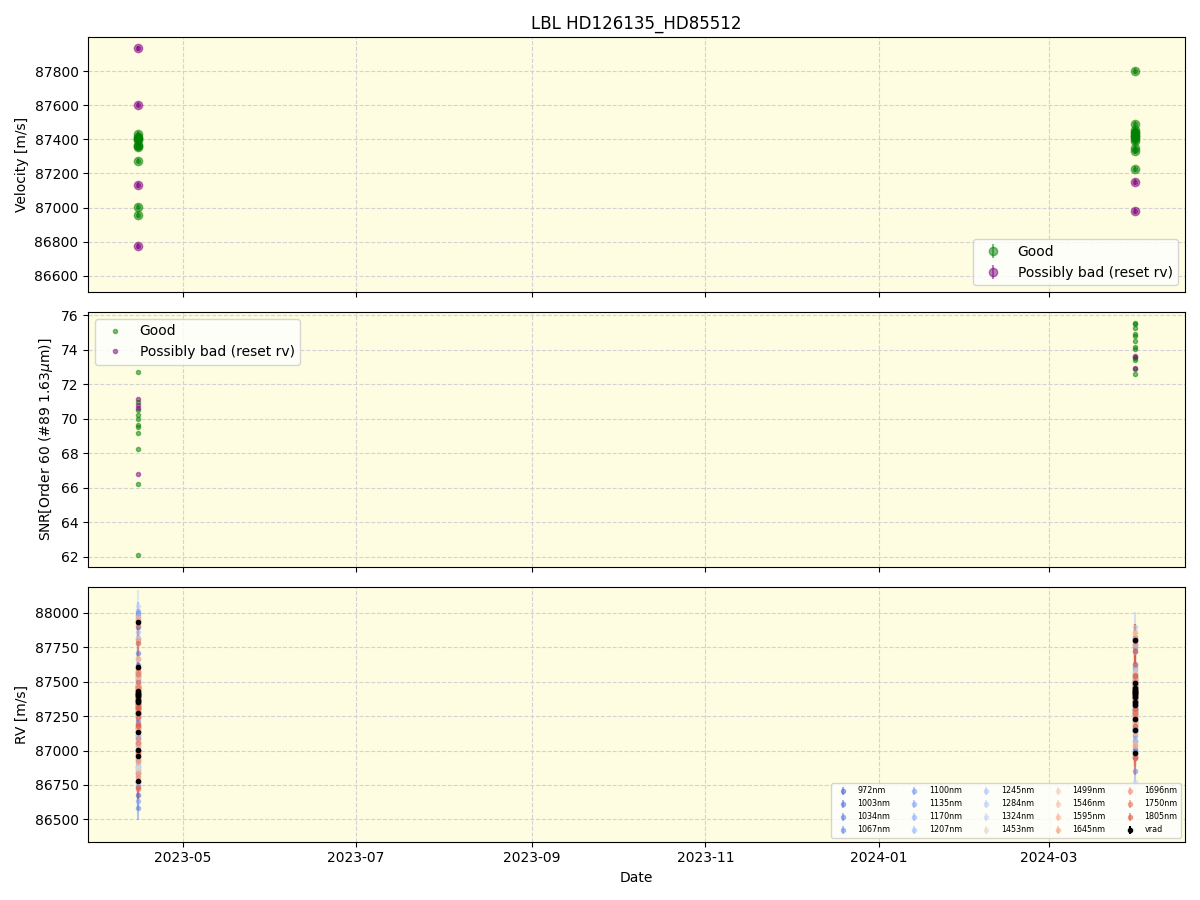Click the 1170nm legend marker
The height and width of the screenshot is (900, 1200).
point(914,816)
